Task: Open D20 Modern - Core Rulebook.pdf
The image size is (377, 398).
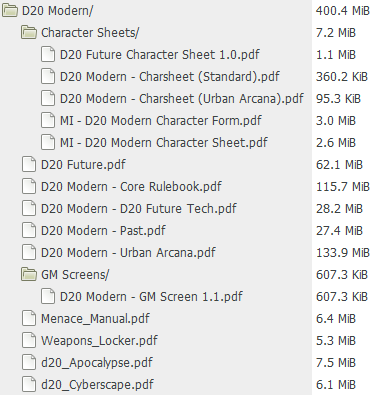Action: pos(131,187)
